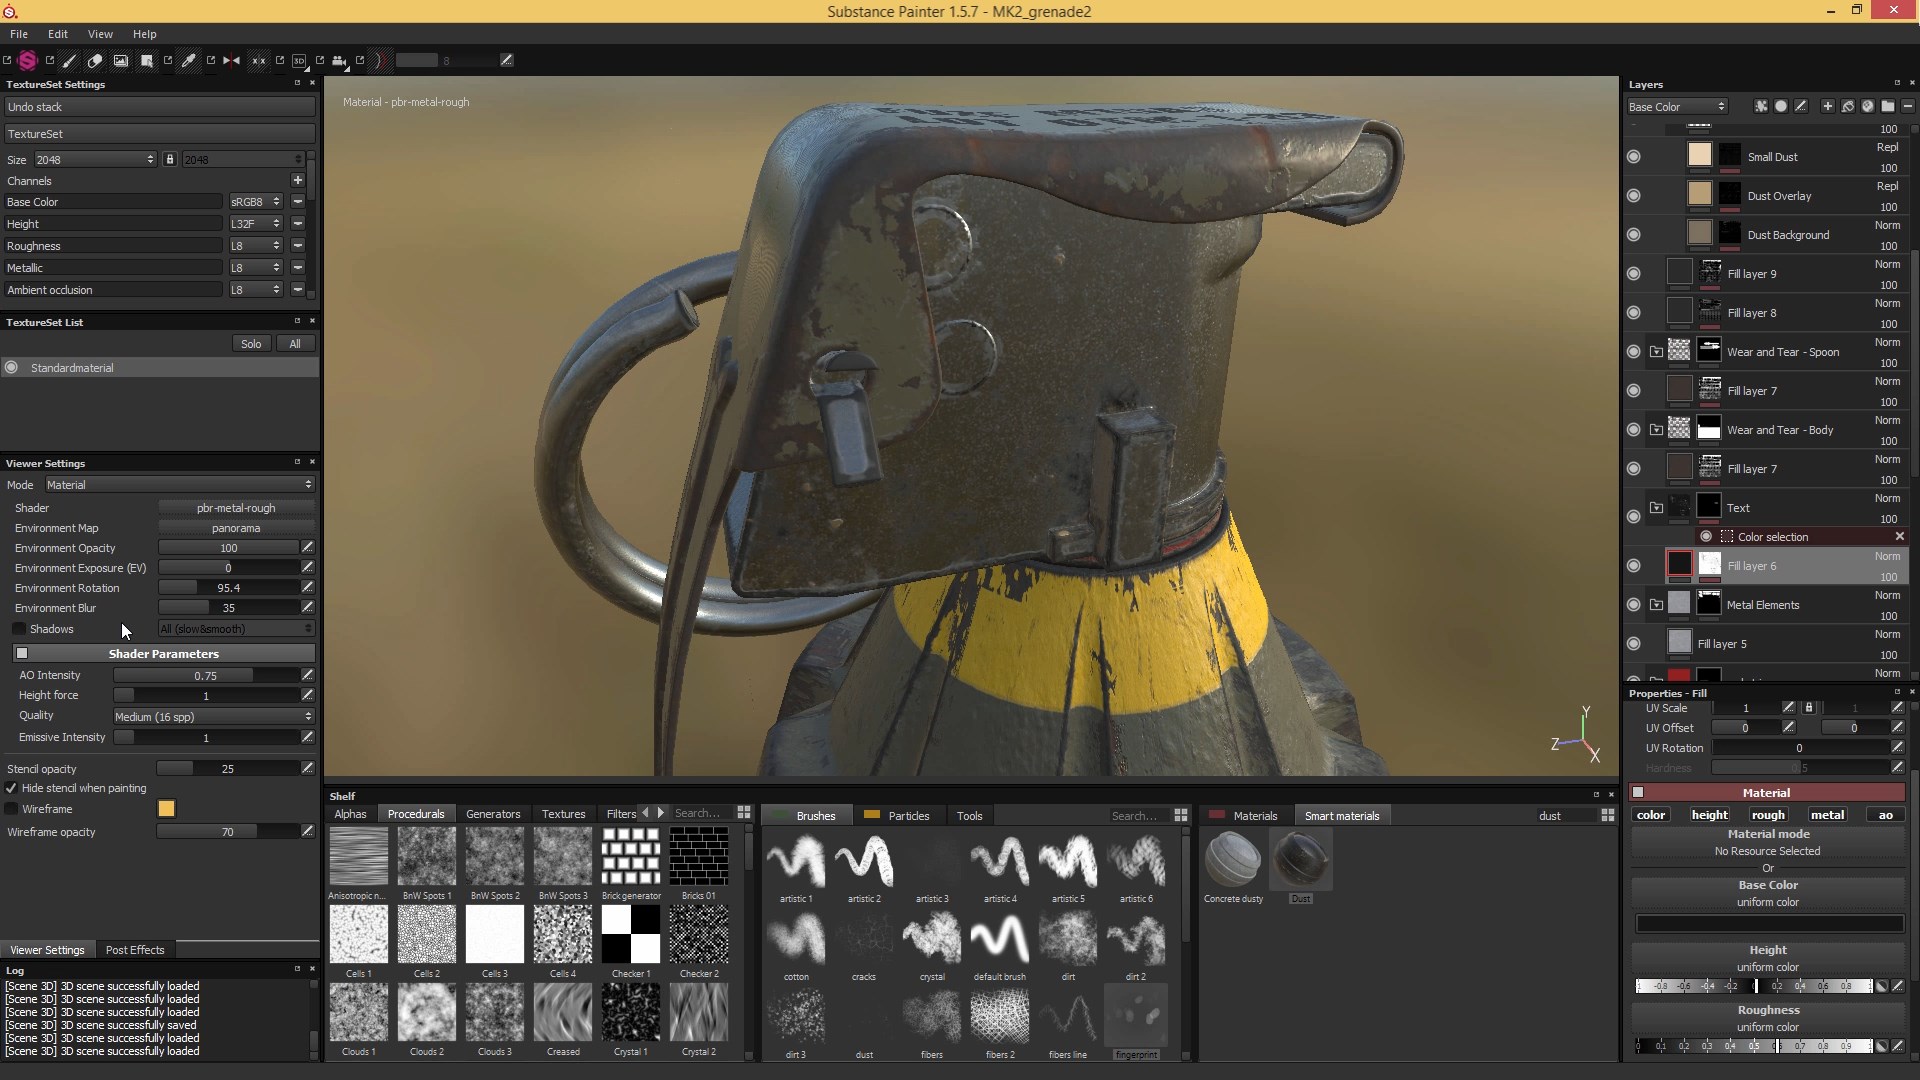Switch viewport with the 3D view icon
The width and height of the screenshot is (1920, 1080).
299,61
